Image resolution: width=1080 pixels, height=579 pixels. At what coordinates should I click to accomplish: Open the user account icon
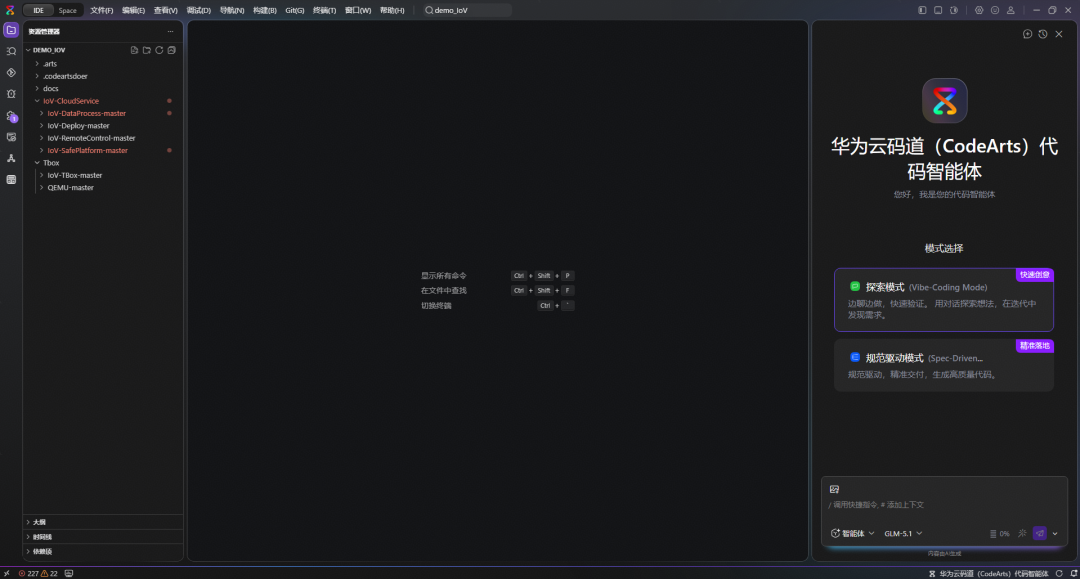[1010, 10]
